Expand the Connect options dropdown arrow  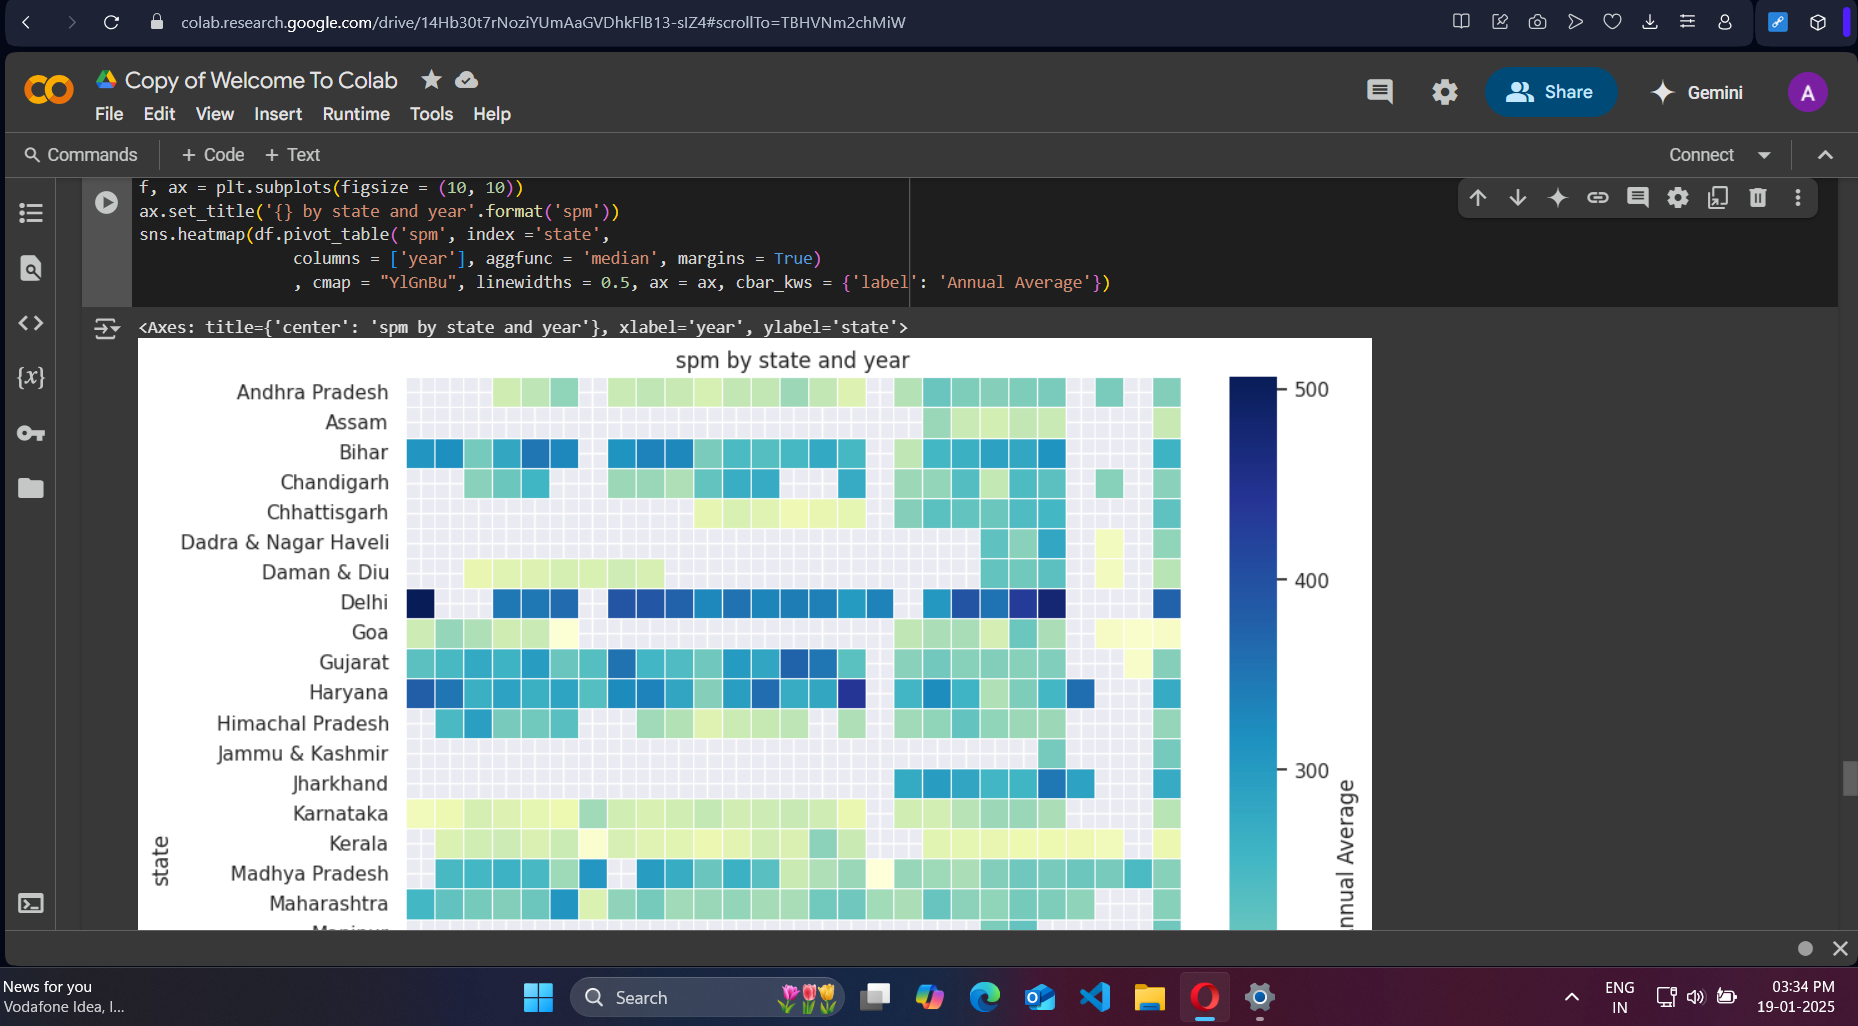click(1764, 155)
